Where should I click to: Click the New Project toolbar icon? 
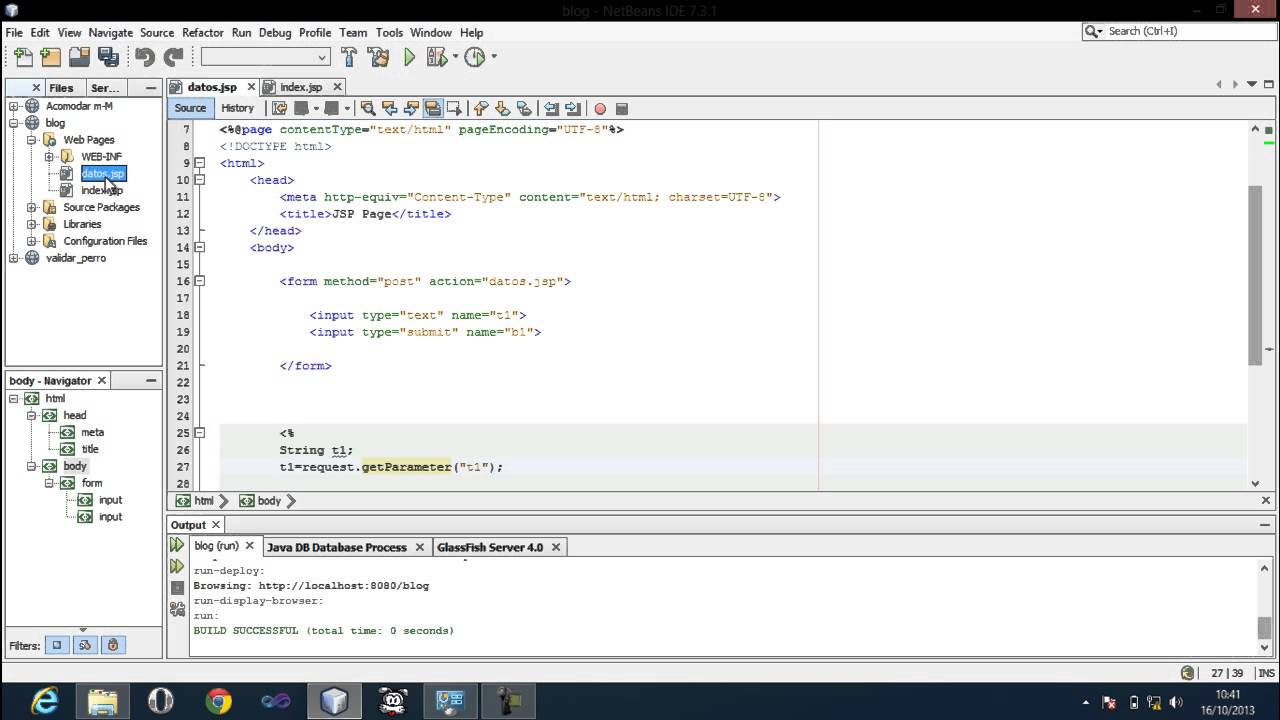[x=51, y=58]
